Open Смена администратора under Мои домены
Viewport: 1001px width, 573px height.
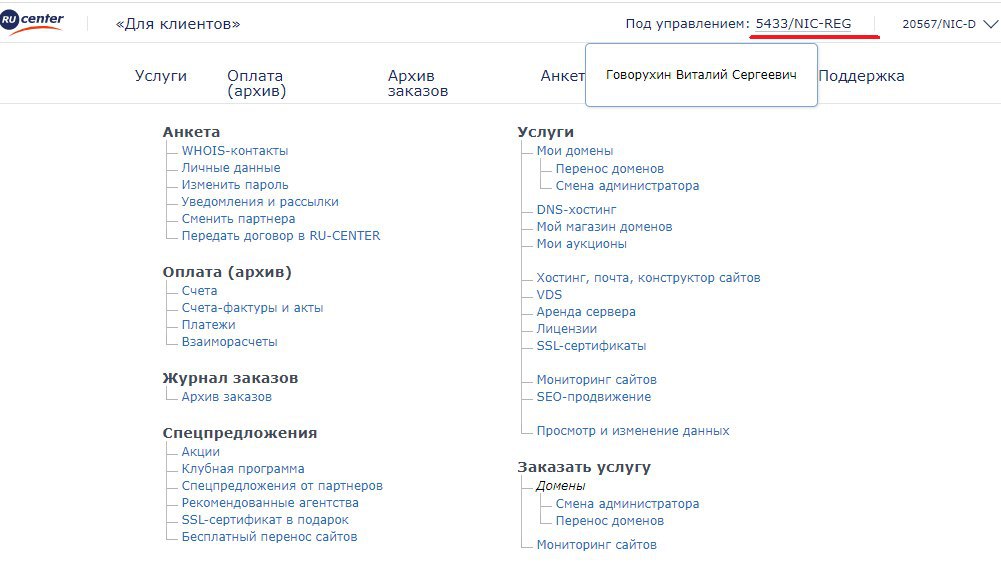coord(627,186)
